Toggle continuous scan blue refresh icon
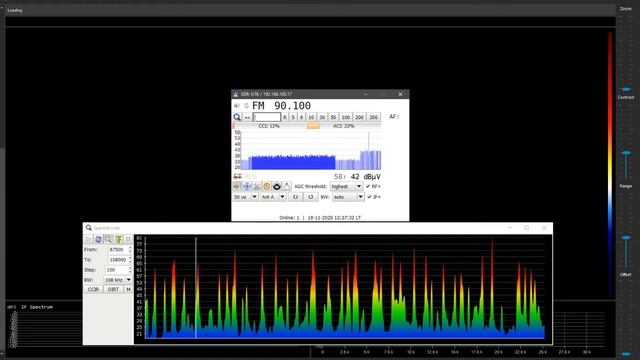640x360 pixels. tap(98, 239)
